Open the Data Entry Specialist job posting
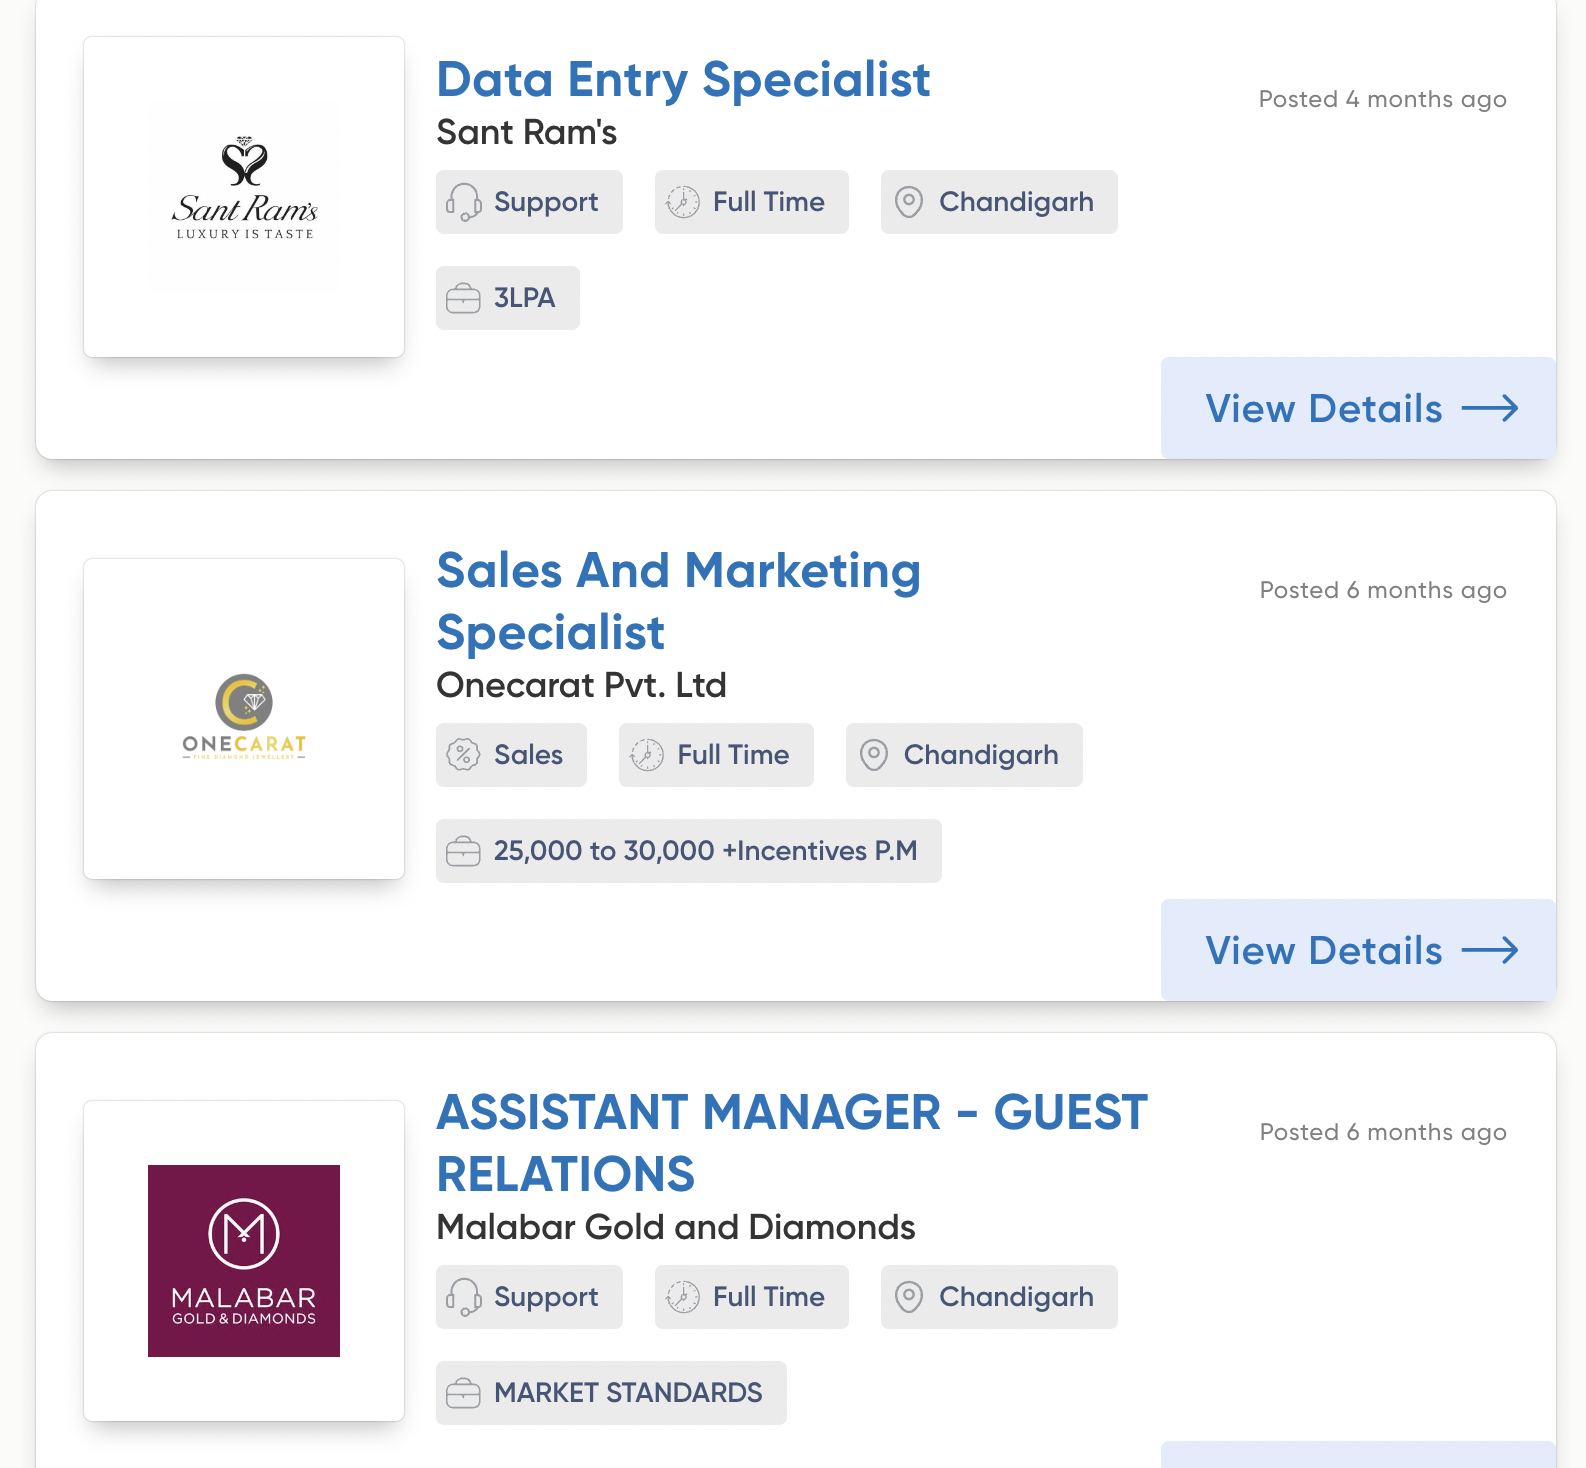 click(x=683, y=80)
